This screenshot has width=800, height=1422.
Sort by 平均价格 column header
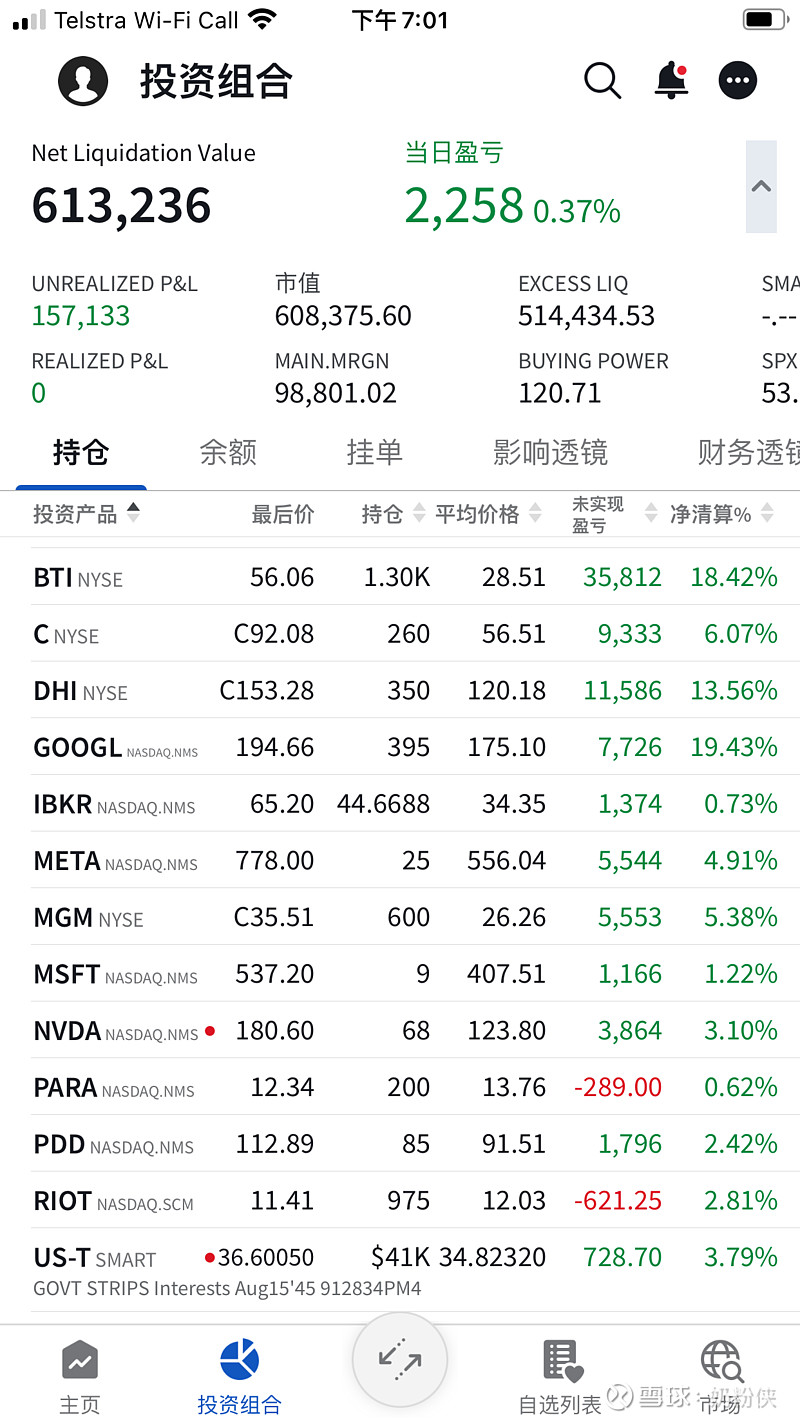pyautogui.click(x=488, y=514)
